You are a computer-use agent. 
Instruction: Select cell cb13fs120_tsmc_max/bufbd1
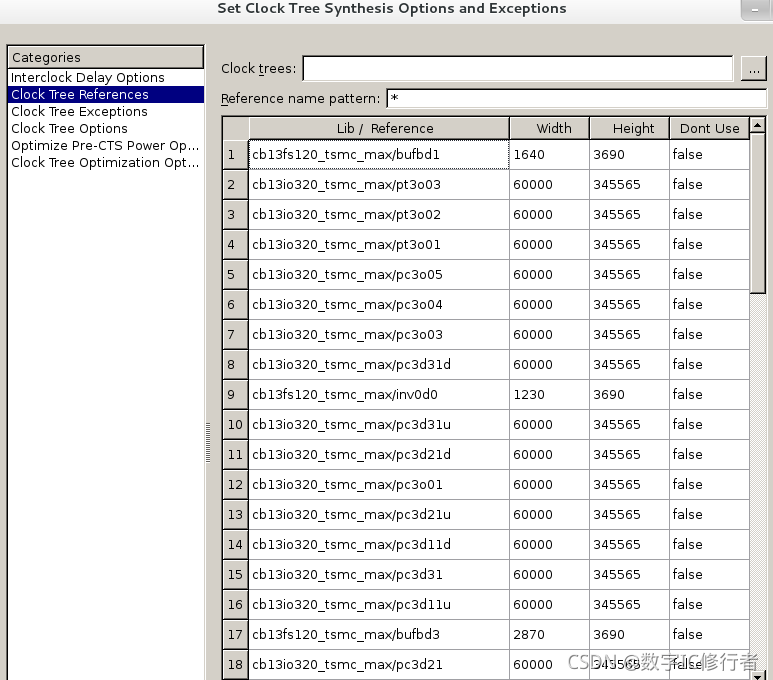(x=379, y=154)
